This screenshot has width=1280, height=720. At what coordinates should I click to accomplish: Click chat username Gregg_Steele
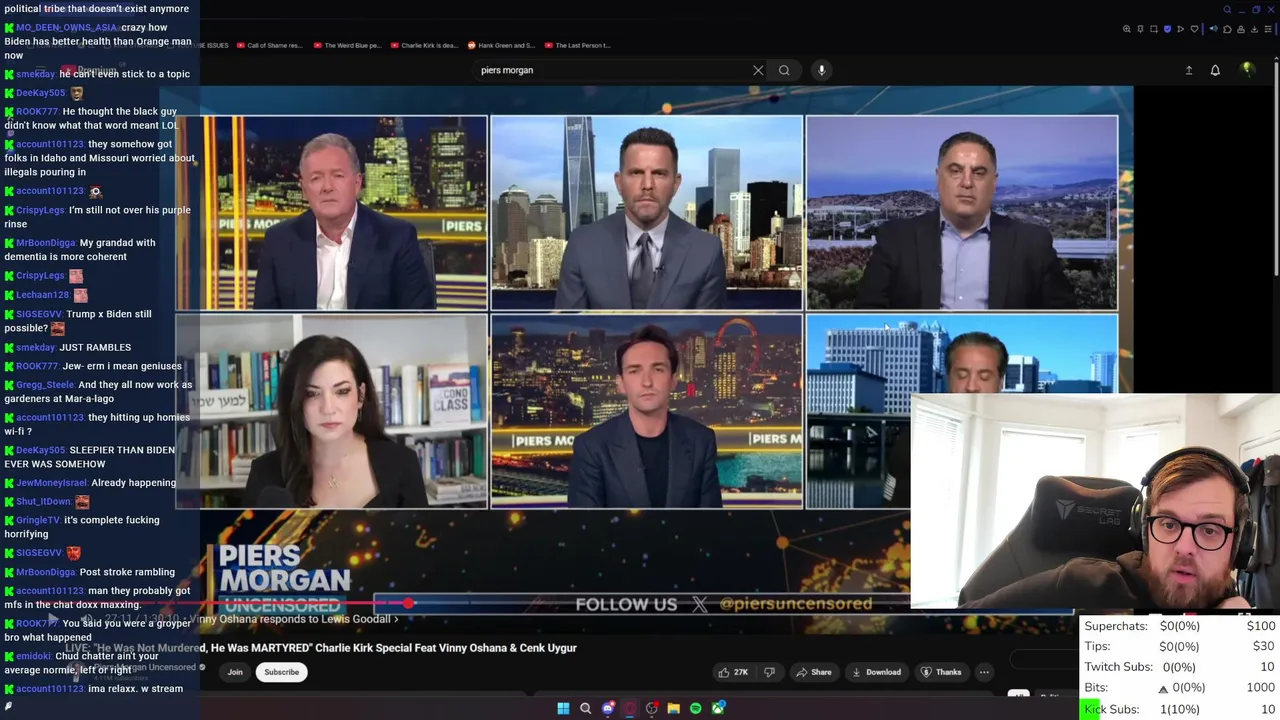45,385
